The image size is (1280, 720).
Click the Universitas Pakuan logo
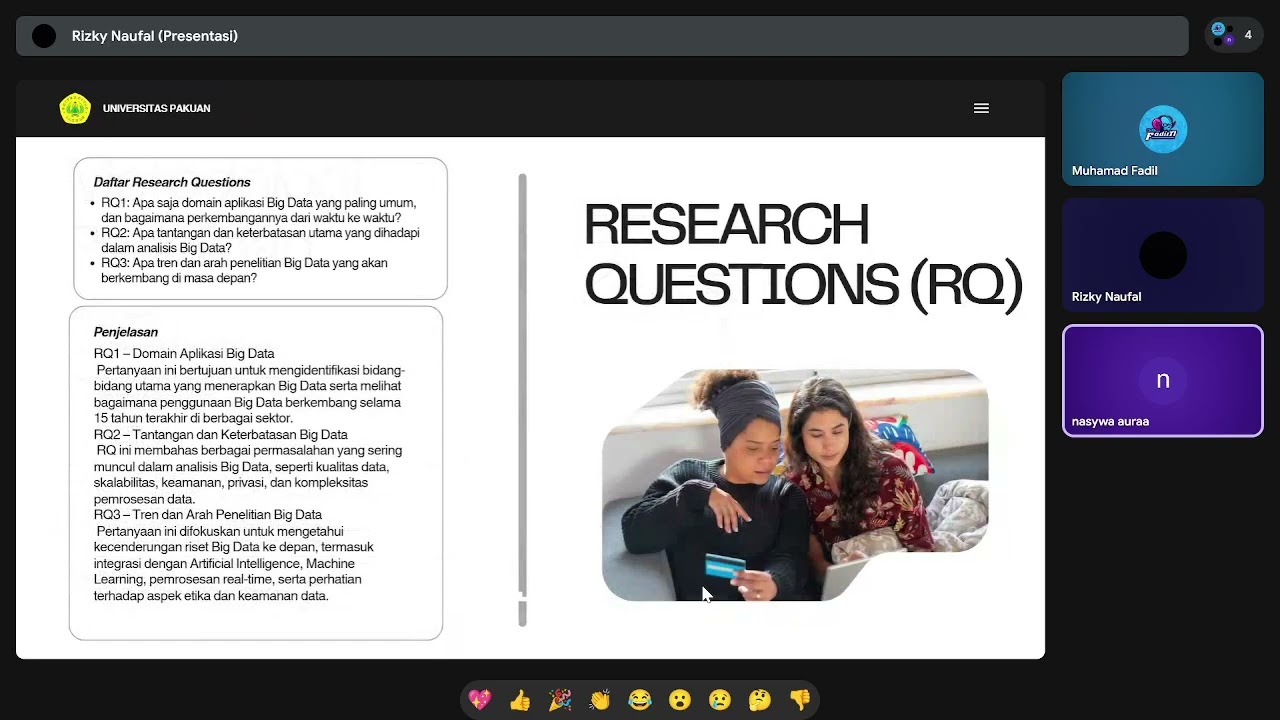coord(75,108)
